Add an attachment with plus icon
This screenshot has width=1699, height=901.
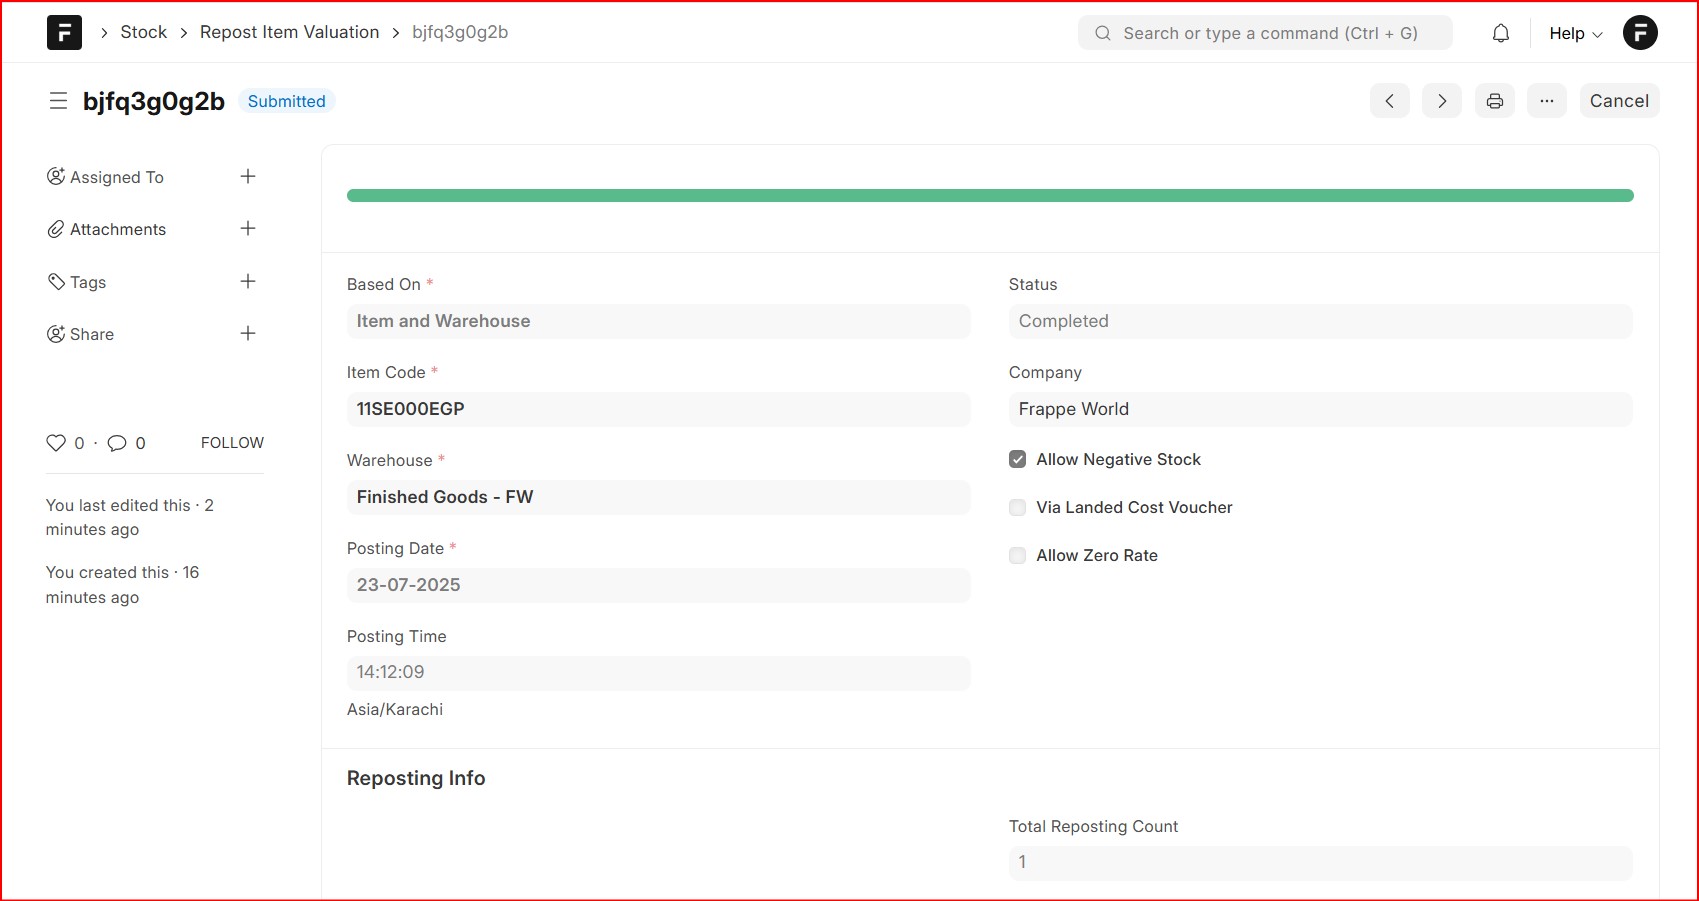point(248,229)
